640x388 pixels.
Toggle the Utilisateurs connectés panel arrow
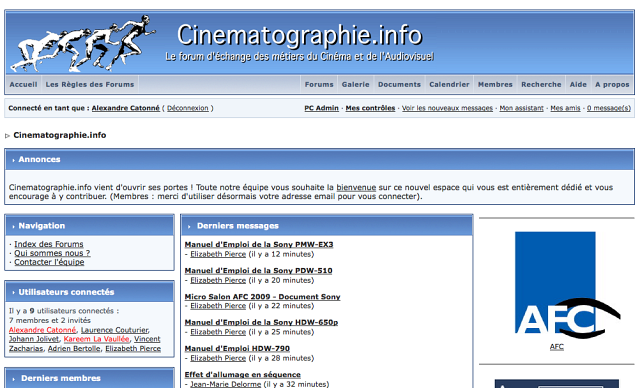pyautogui.click(x=13, y=293)
